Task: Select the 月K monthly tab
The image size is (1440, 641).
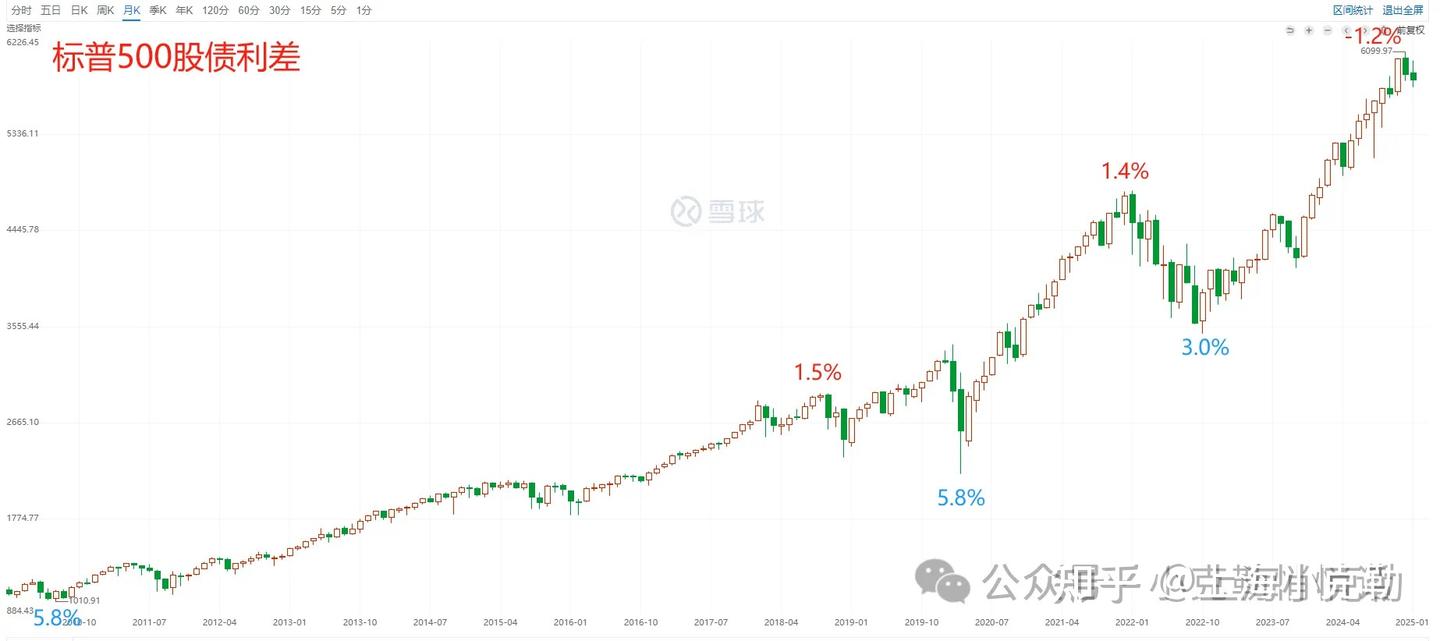Action: pyautogui.click(x=131, y=10)
